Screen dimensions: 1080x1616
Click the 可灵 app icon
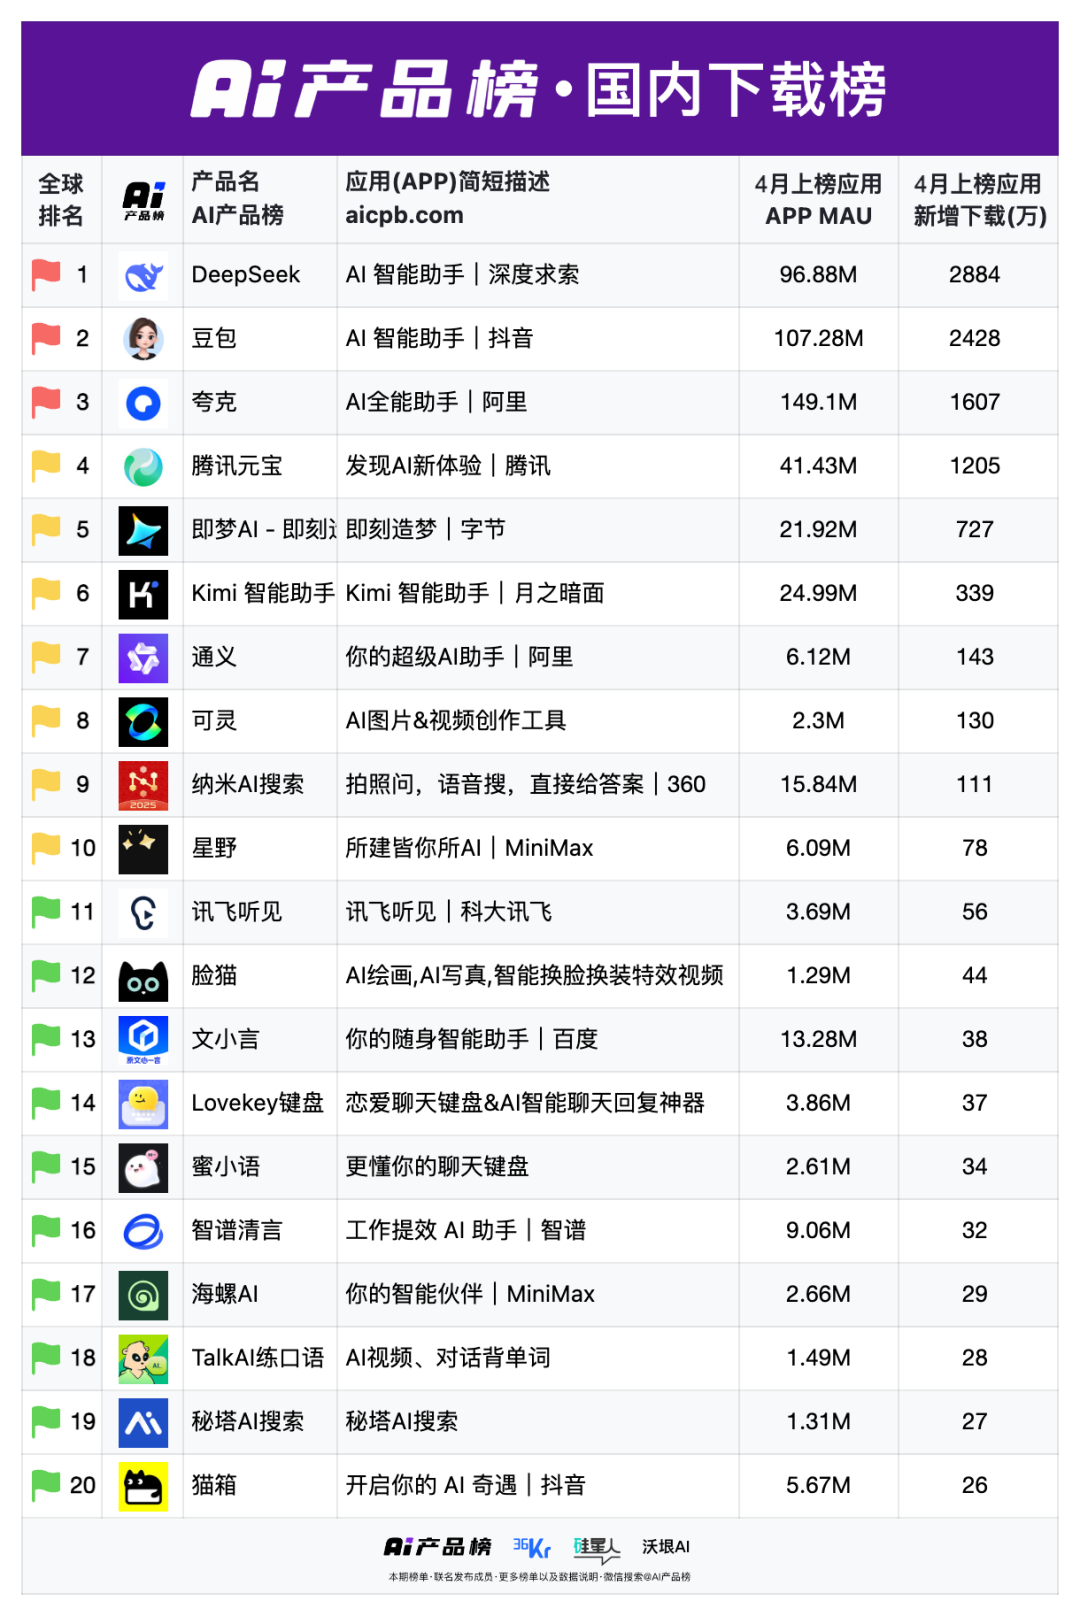[143, 721]
